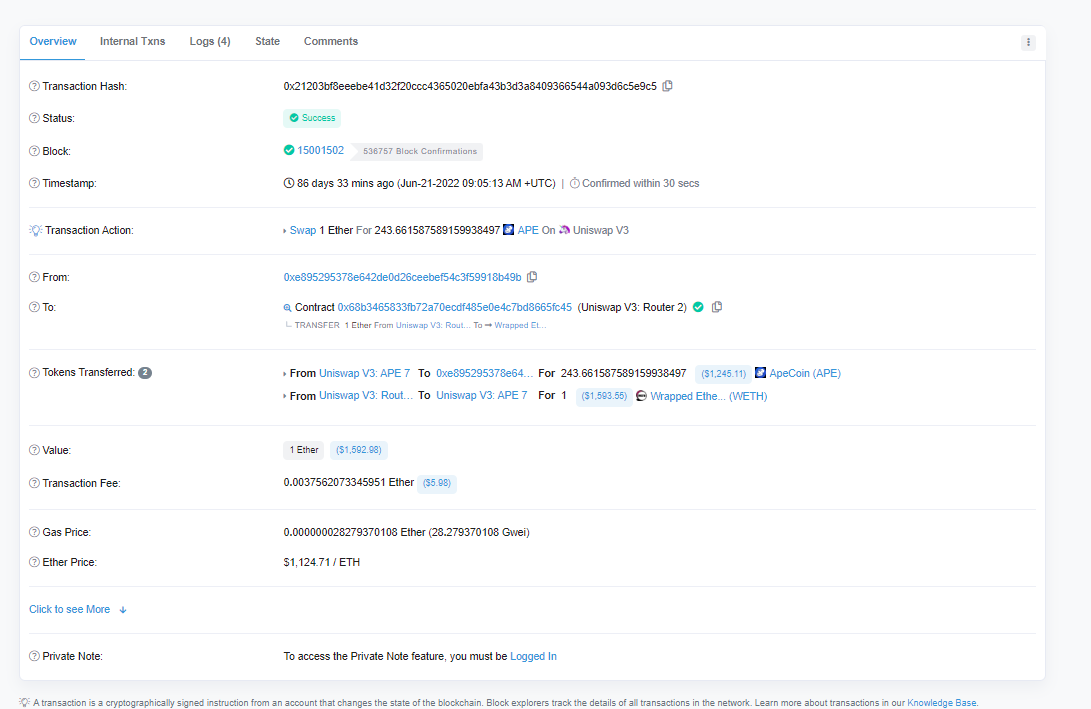Click the $1,592.98 value badge
1091x709 pixels.
point(359,450)
